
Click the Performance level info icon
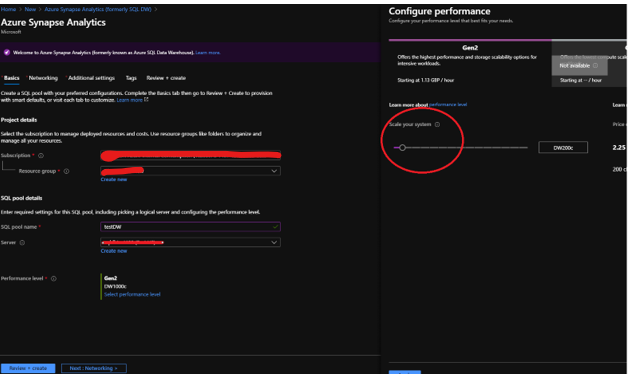coord(54,278)
